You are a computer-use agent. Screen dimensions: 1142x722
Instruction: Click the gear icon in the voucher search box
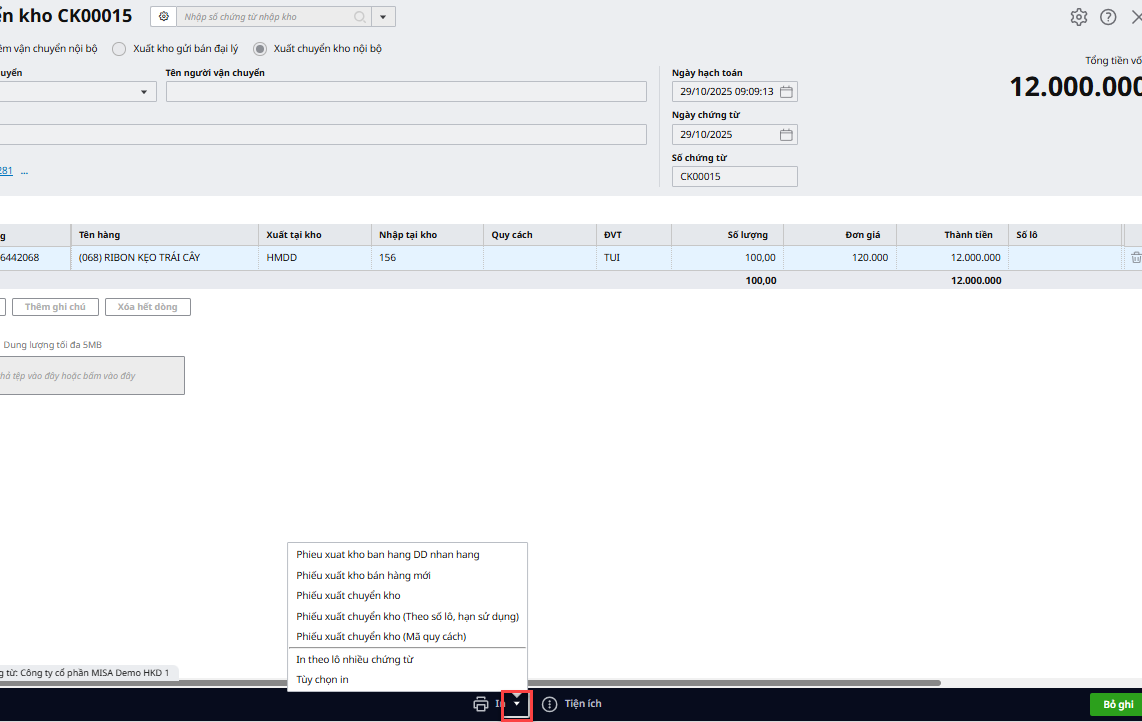pyautogui.click(x=164, y=17)
